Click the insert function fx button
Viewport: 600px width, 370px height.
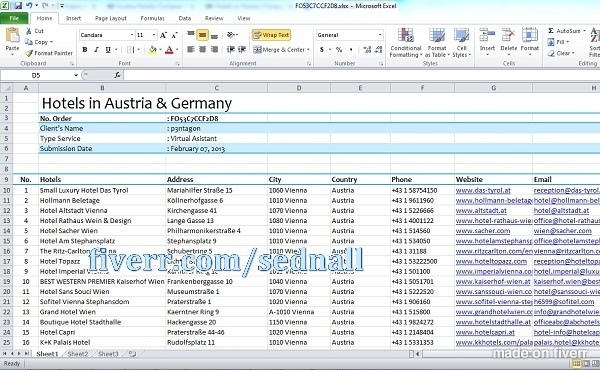pos(117,75)
